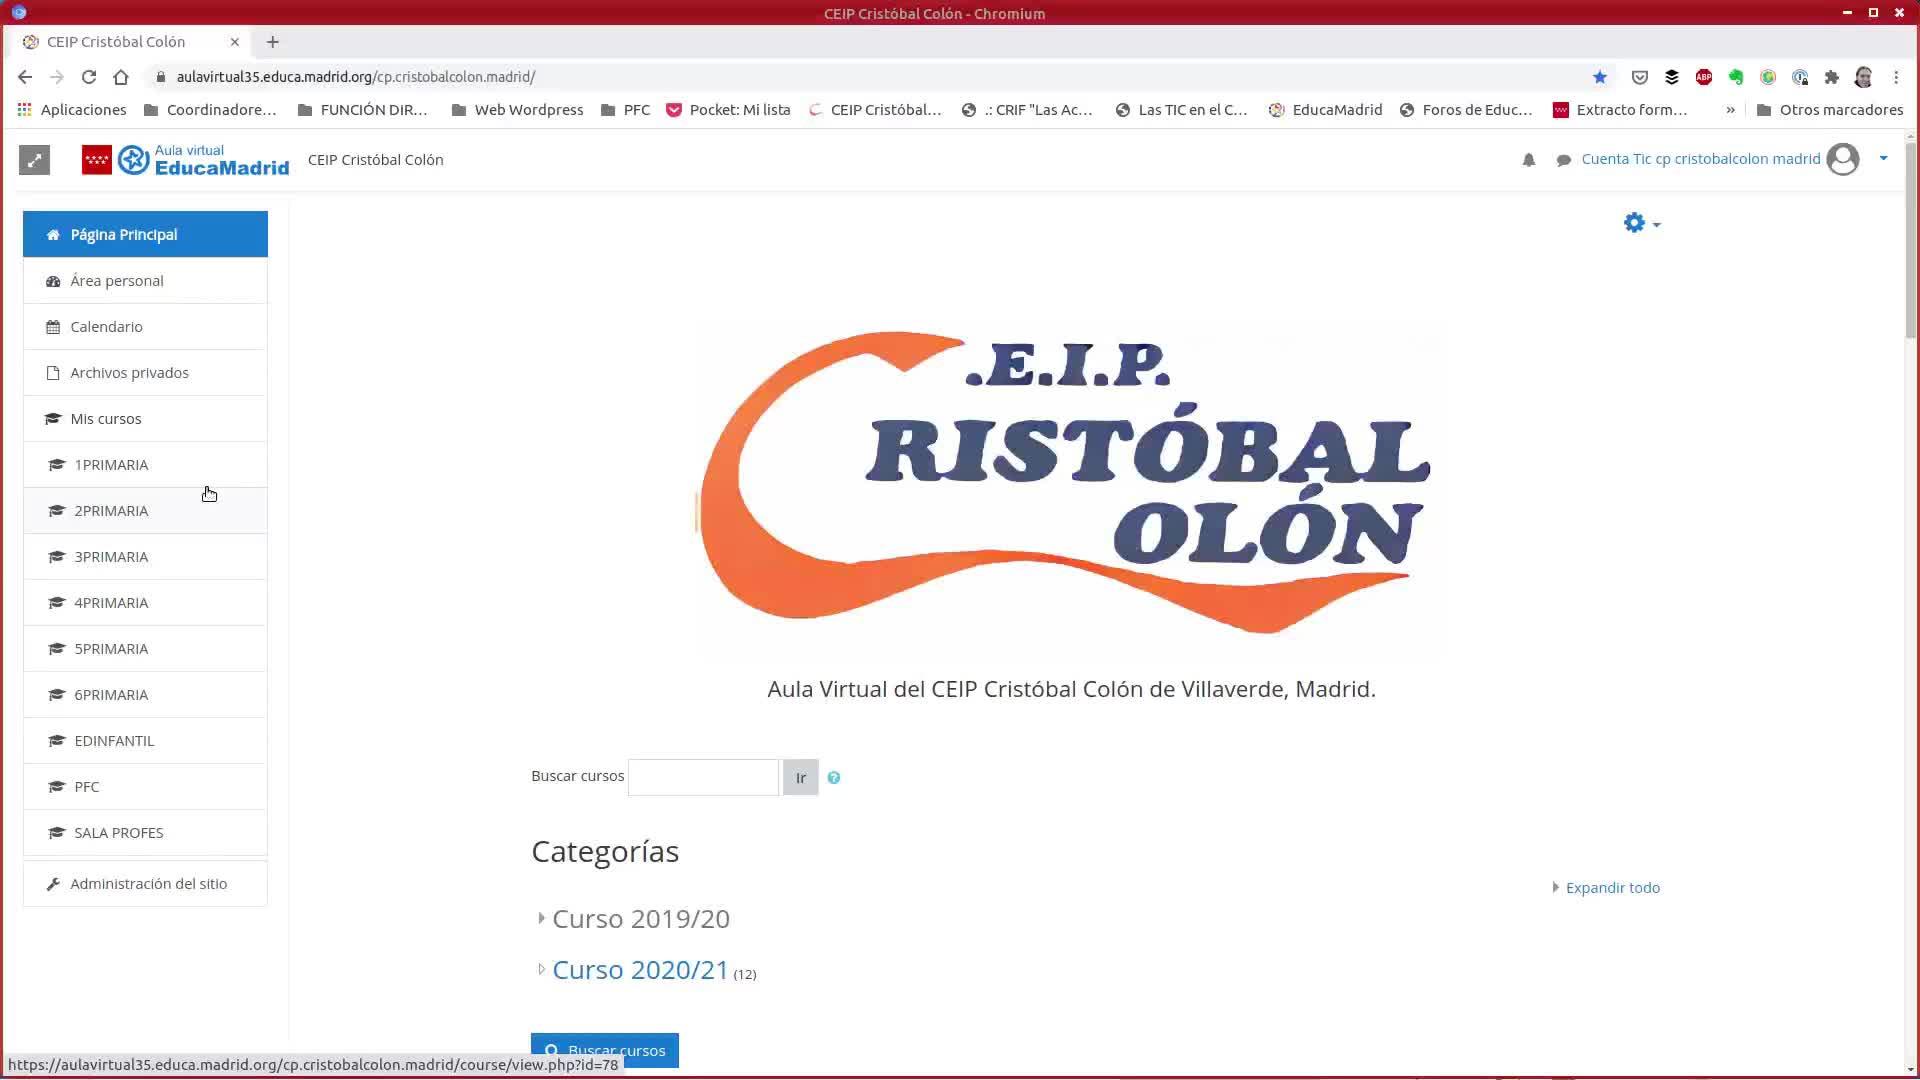Click the browser home icon
Screen dimensions: 1920x1080
121,77
